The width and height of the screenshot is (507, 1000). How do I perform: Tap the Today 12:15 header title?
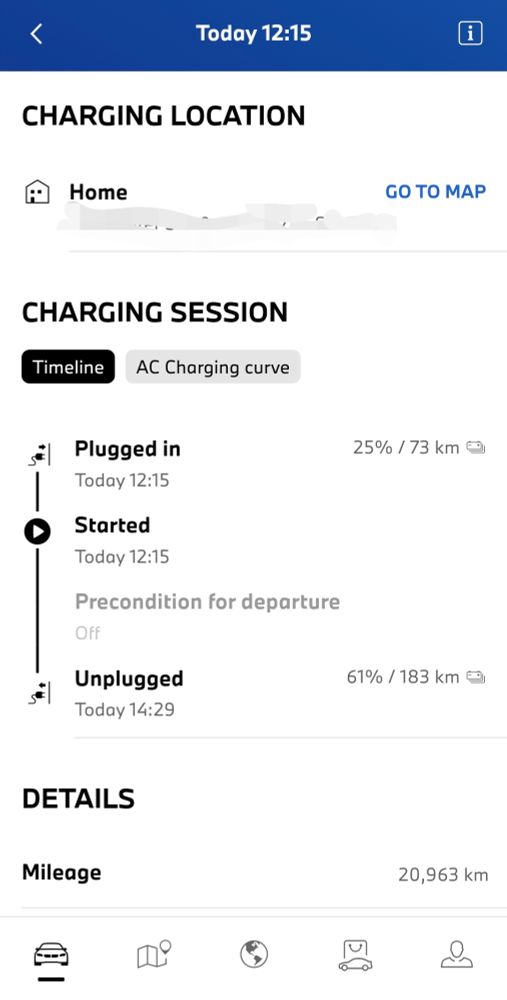click(x=254, y=33)
